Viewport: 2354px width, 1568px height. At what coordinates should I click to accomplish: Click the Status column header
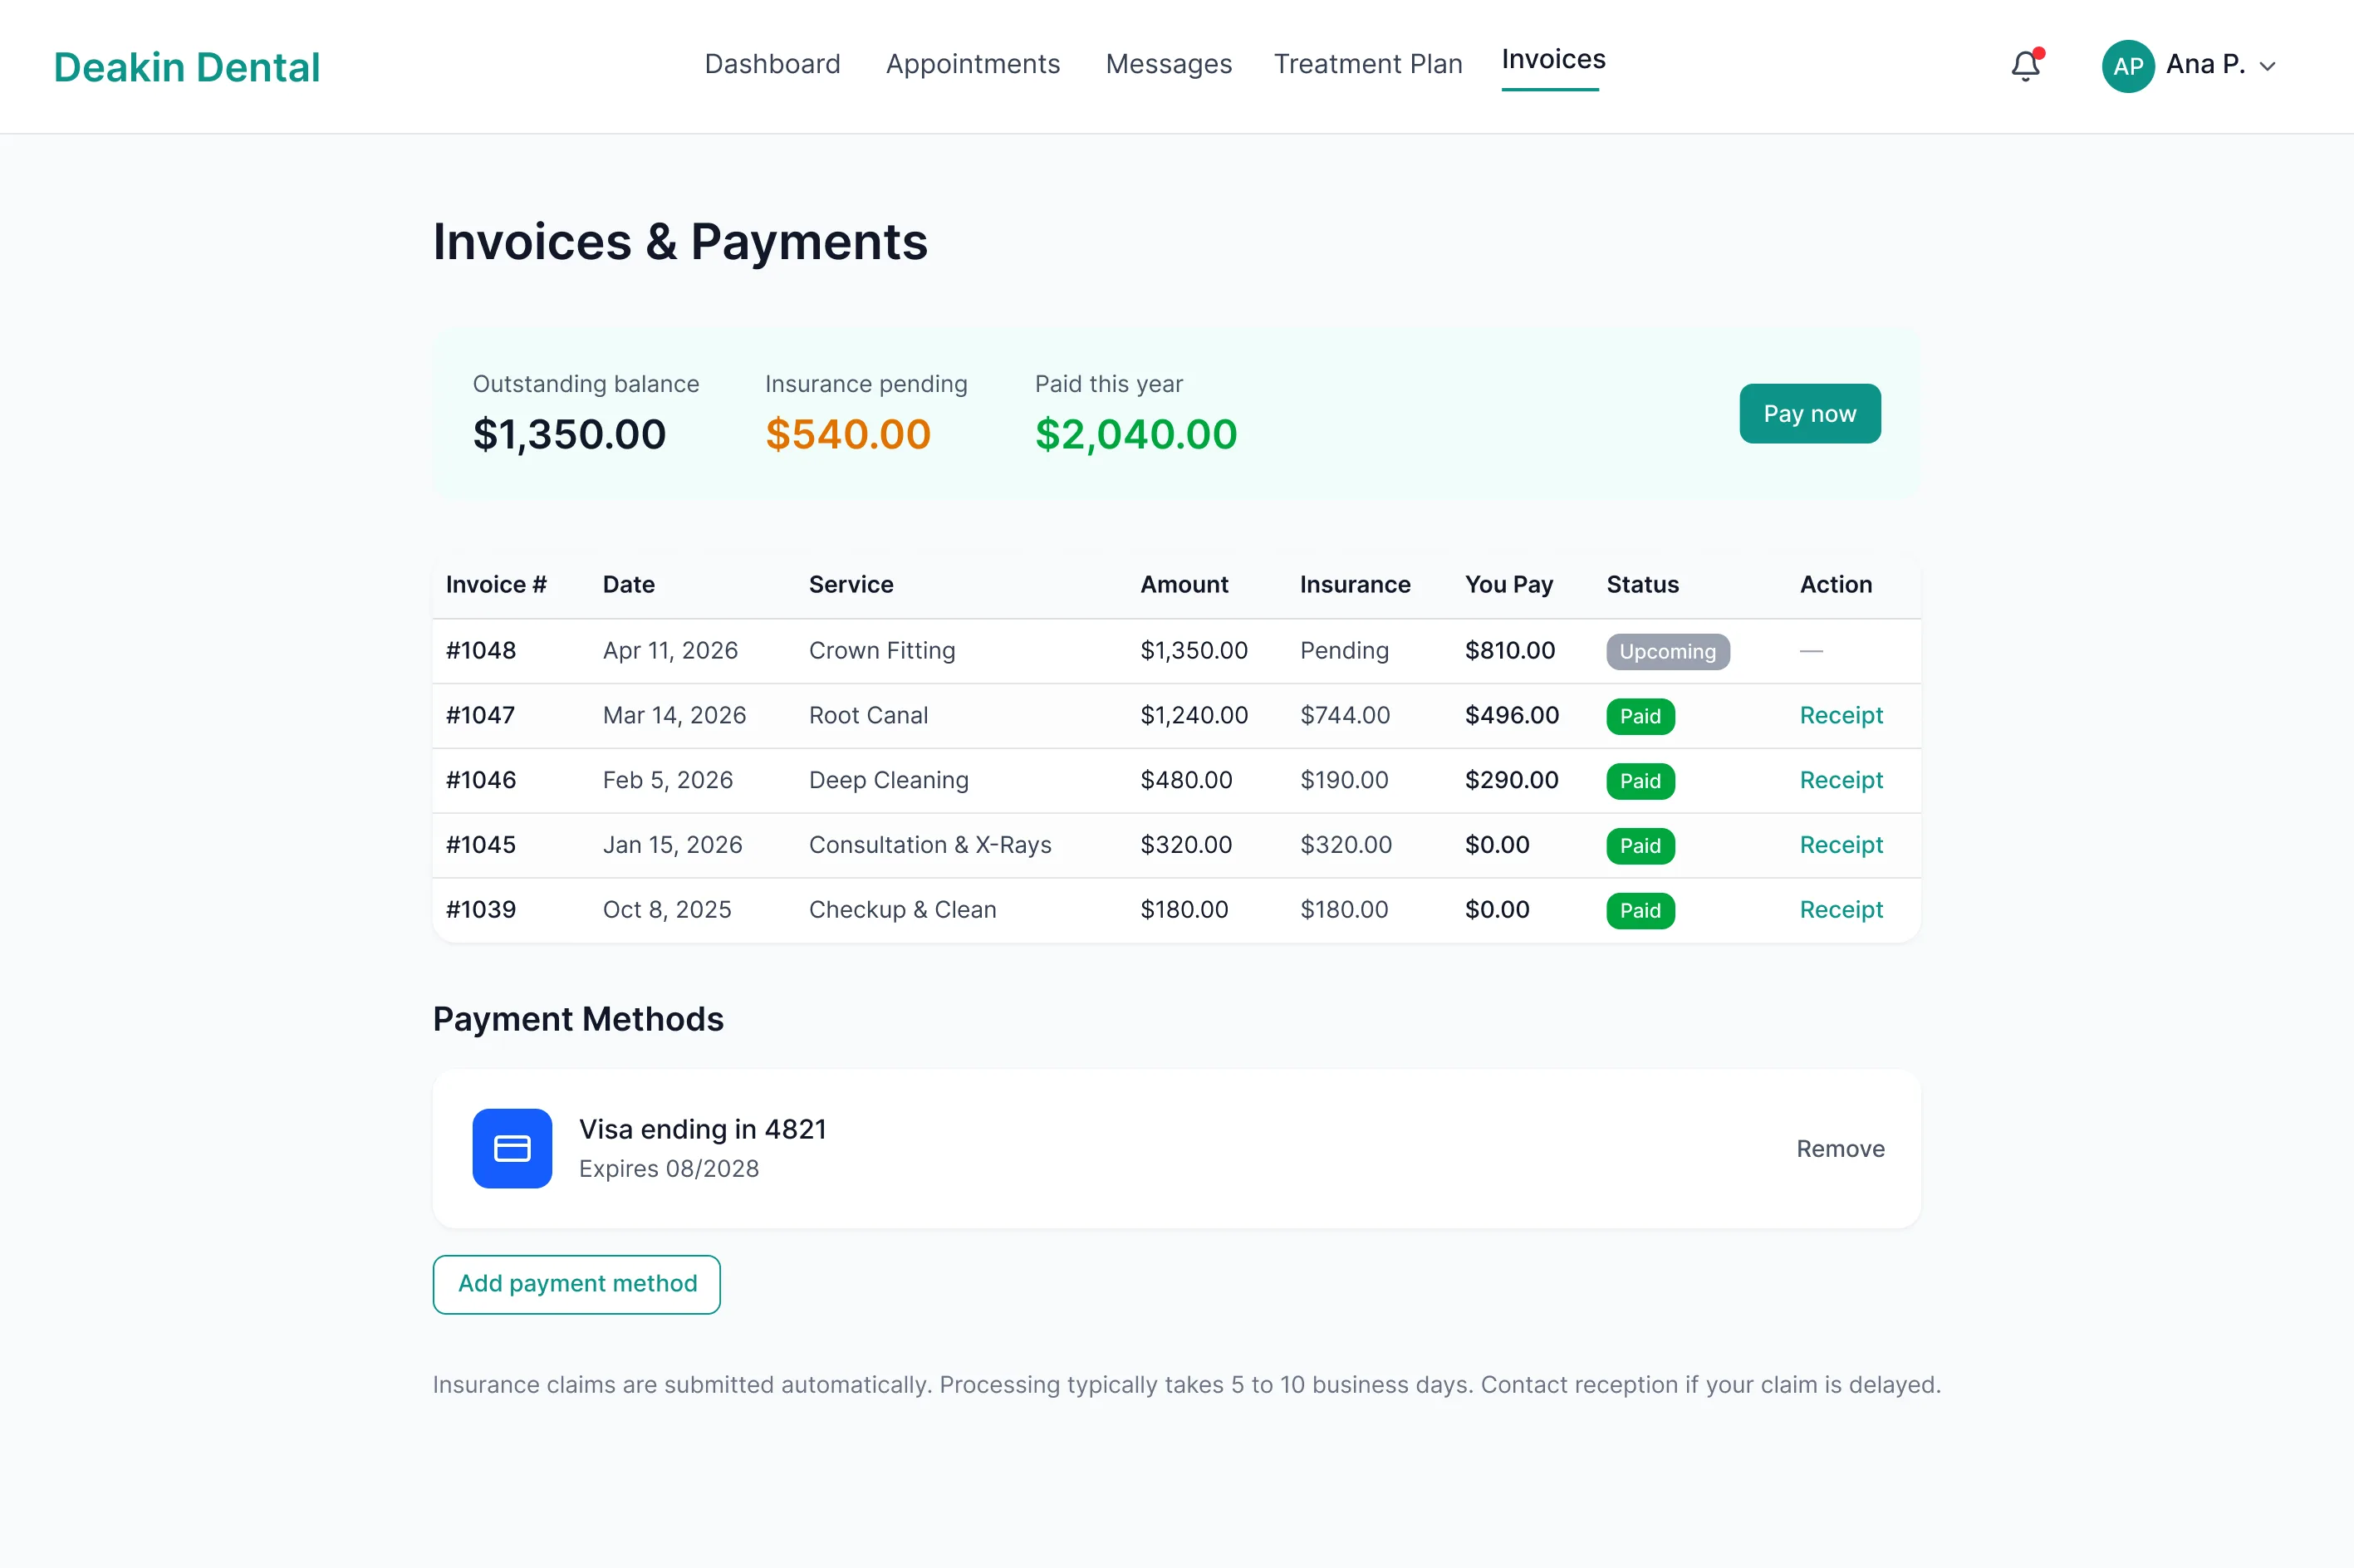(1642, 584)
